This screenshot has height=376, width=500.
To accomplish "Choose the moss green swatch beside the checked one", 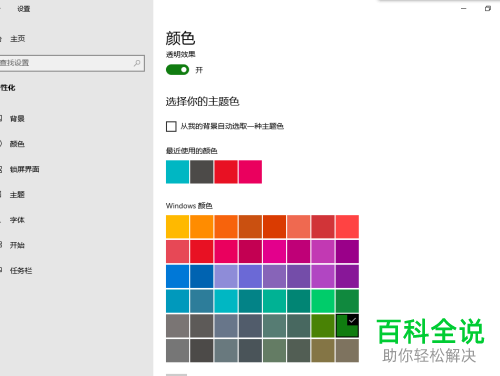I will point(323,326).
